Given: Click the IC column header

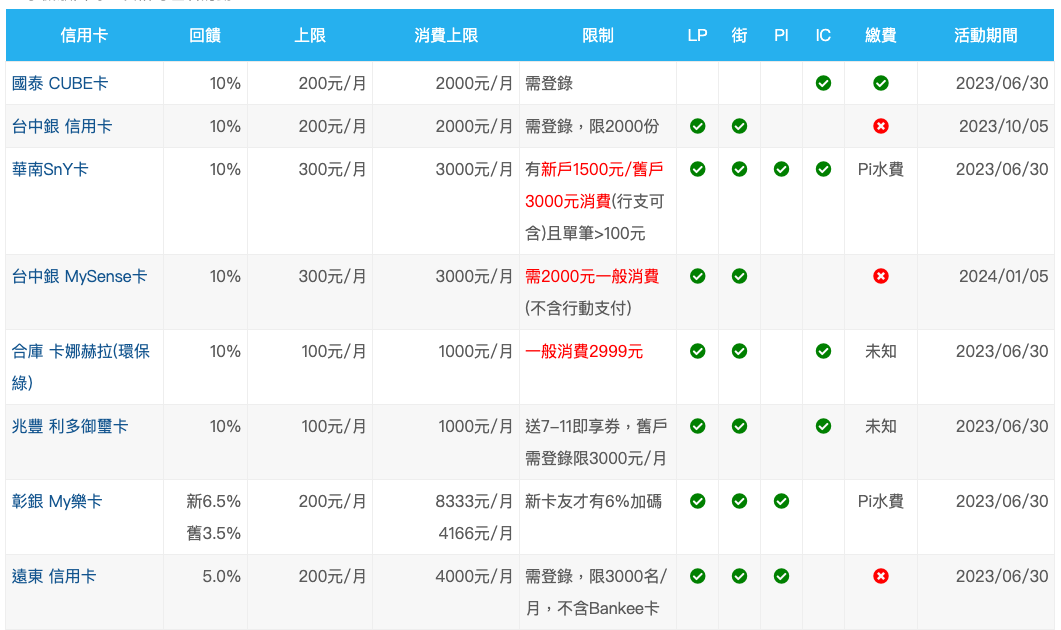Looking at the screenshot, I should (x=823, y=35).
